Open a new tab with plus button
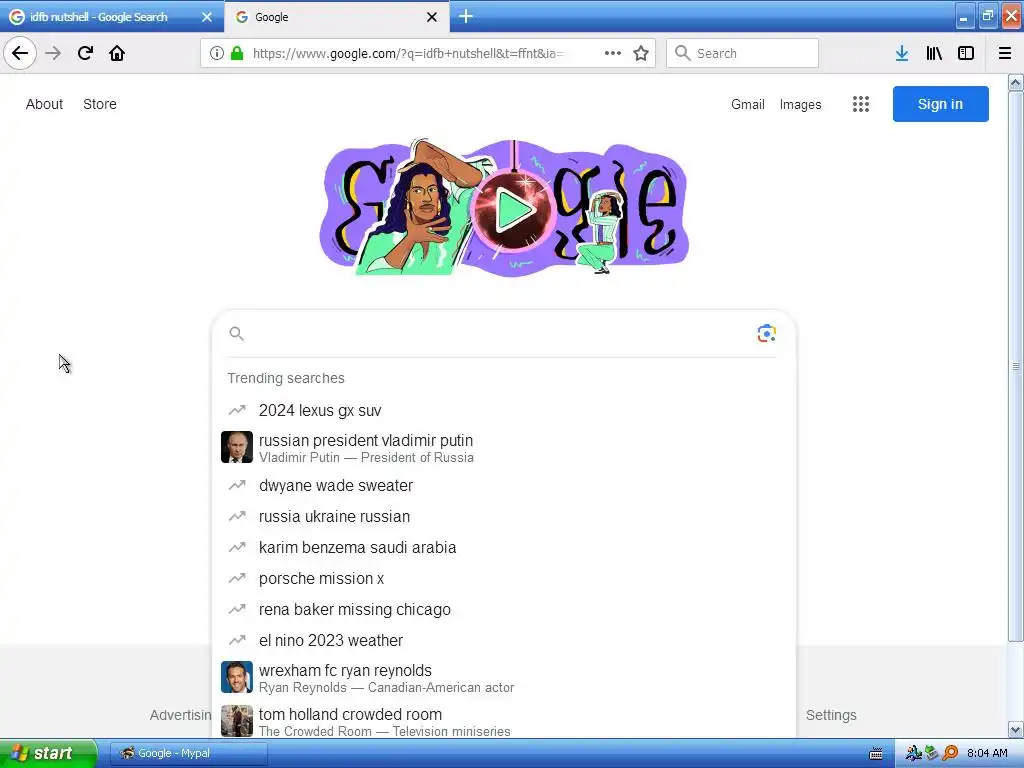This screenshot has width=1024, height=768. (466, 16)
